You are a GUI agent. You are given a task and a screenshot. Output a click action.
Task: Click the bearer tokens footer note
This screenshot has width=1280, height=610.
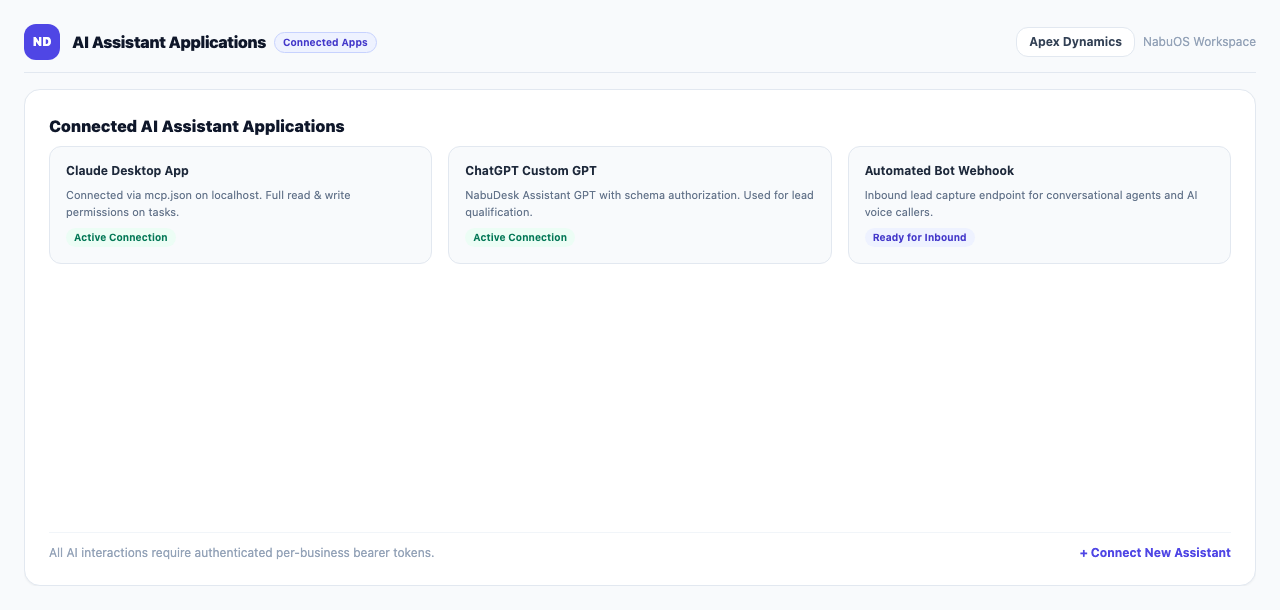pos(242,553)
